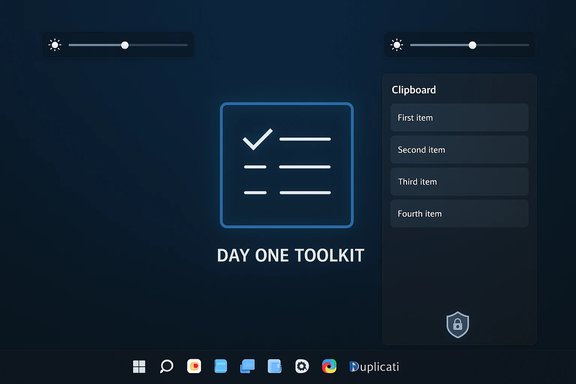Image resolution: width=576 pixels, height=384 pixels.
Task: Open Duplicati from the taskbar
Action: (x=374, y=366)
